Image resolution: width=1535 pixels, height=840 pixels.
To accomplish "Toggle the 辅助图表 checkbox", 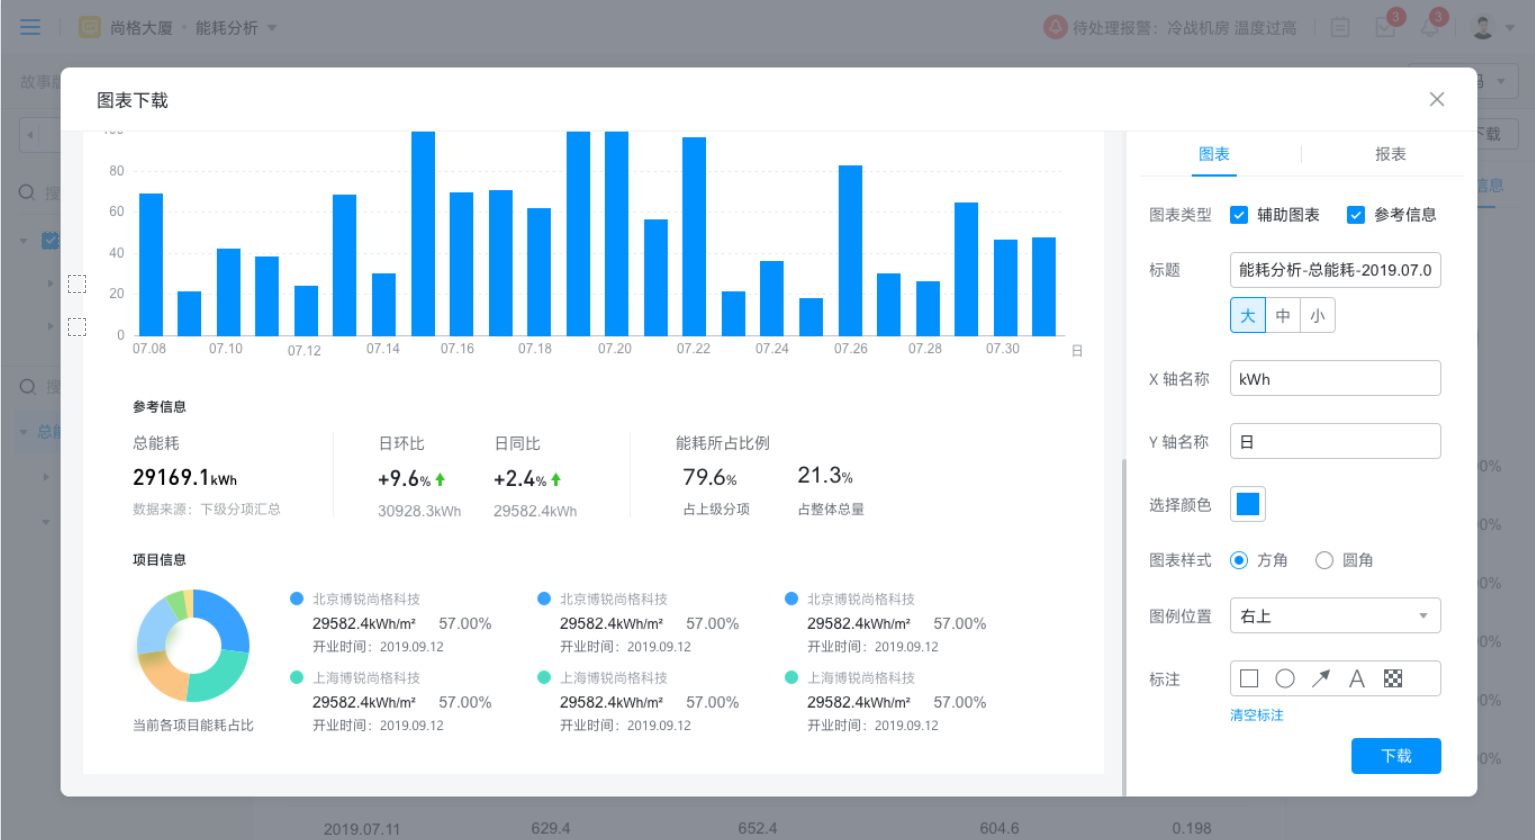I will [x=1239, y=215].
